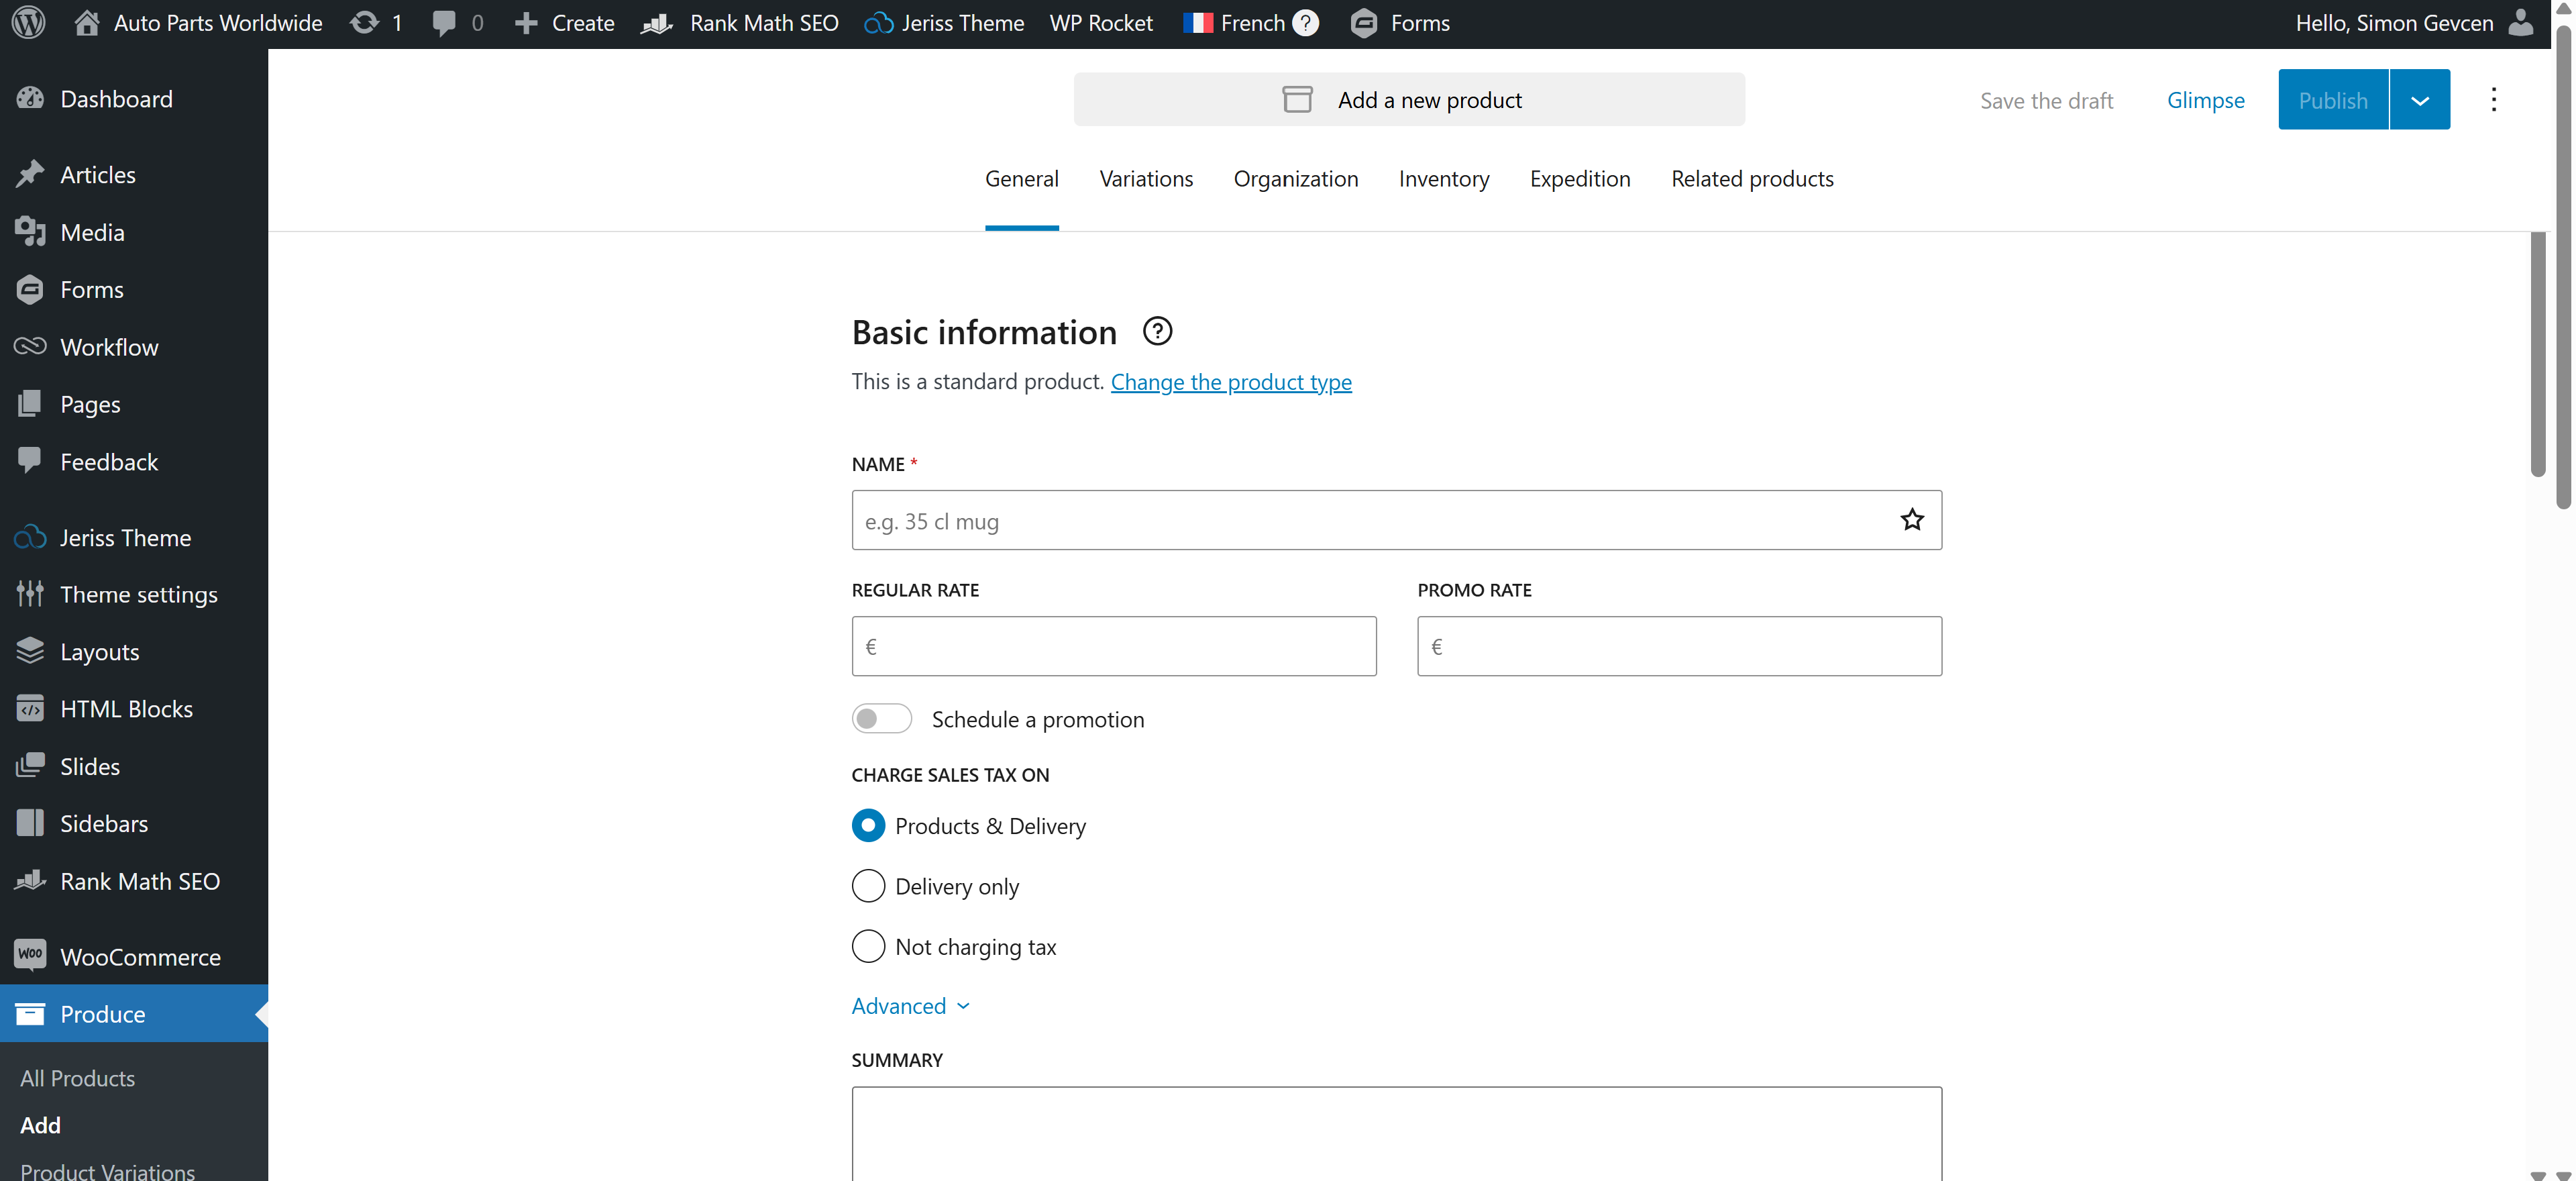Switch to the Organization tab
The height and width of the screenshot is (1181, 2576).
click(1295, 178)
